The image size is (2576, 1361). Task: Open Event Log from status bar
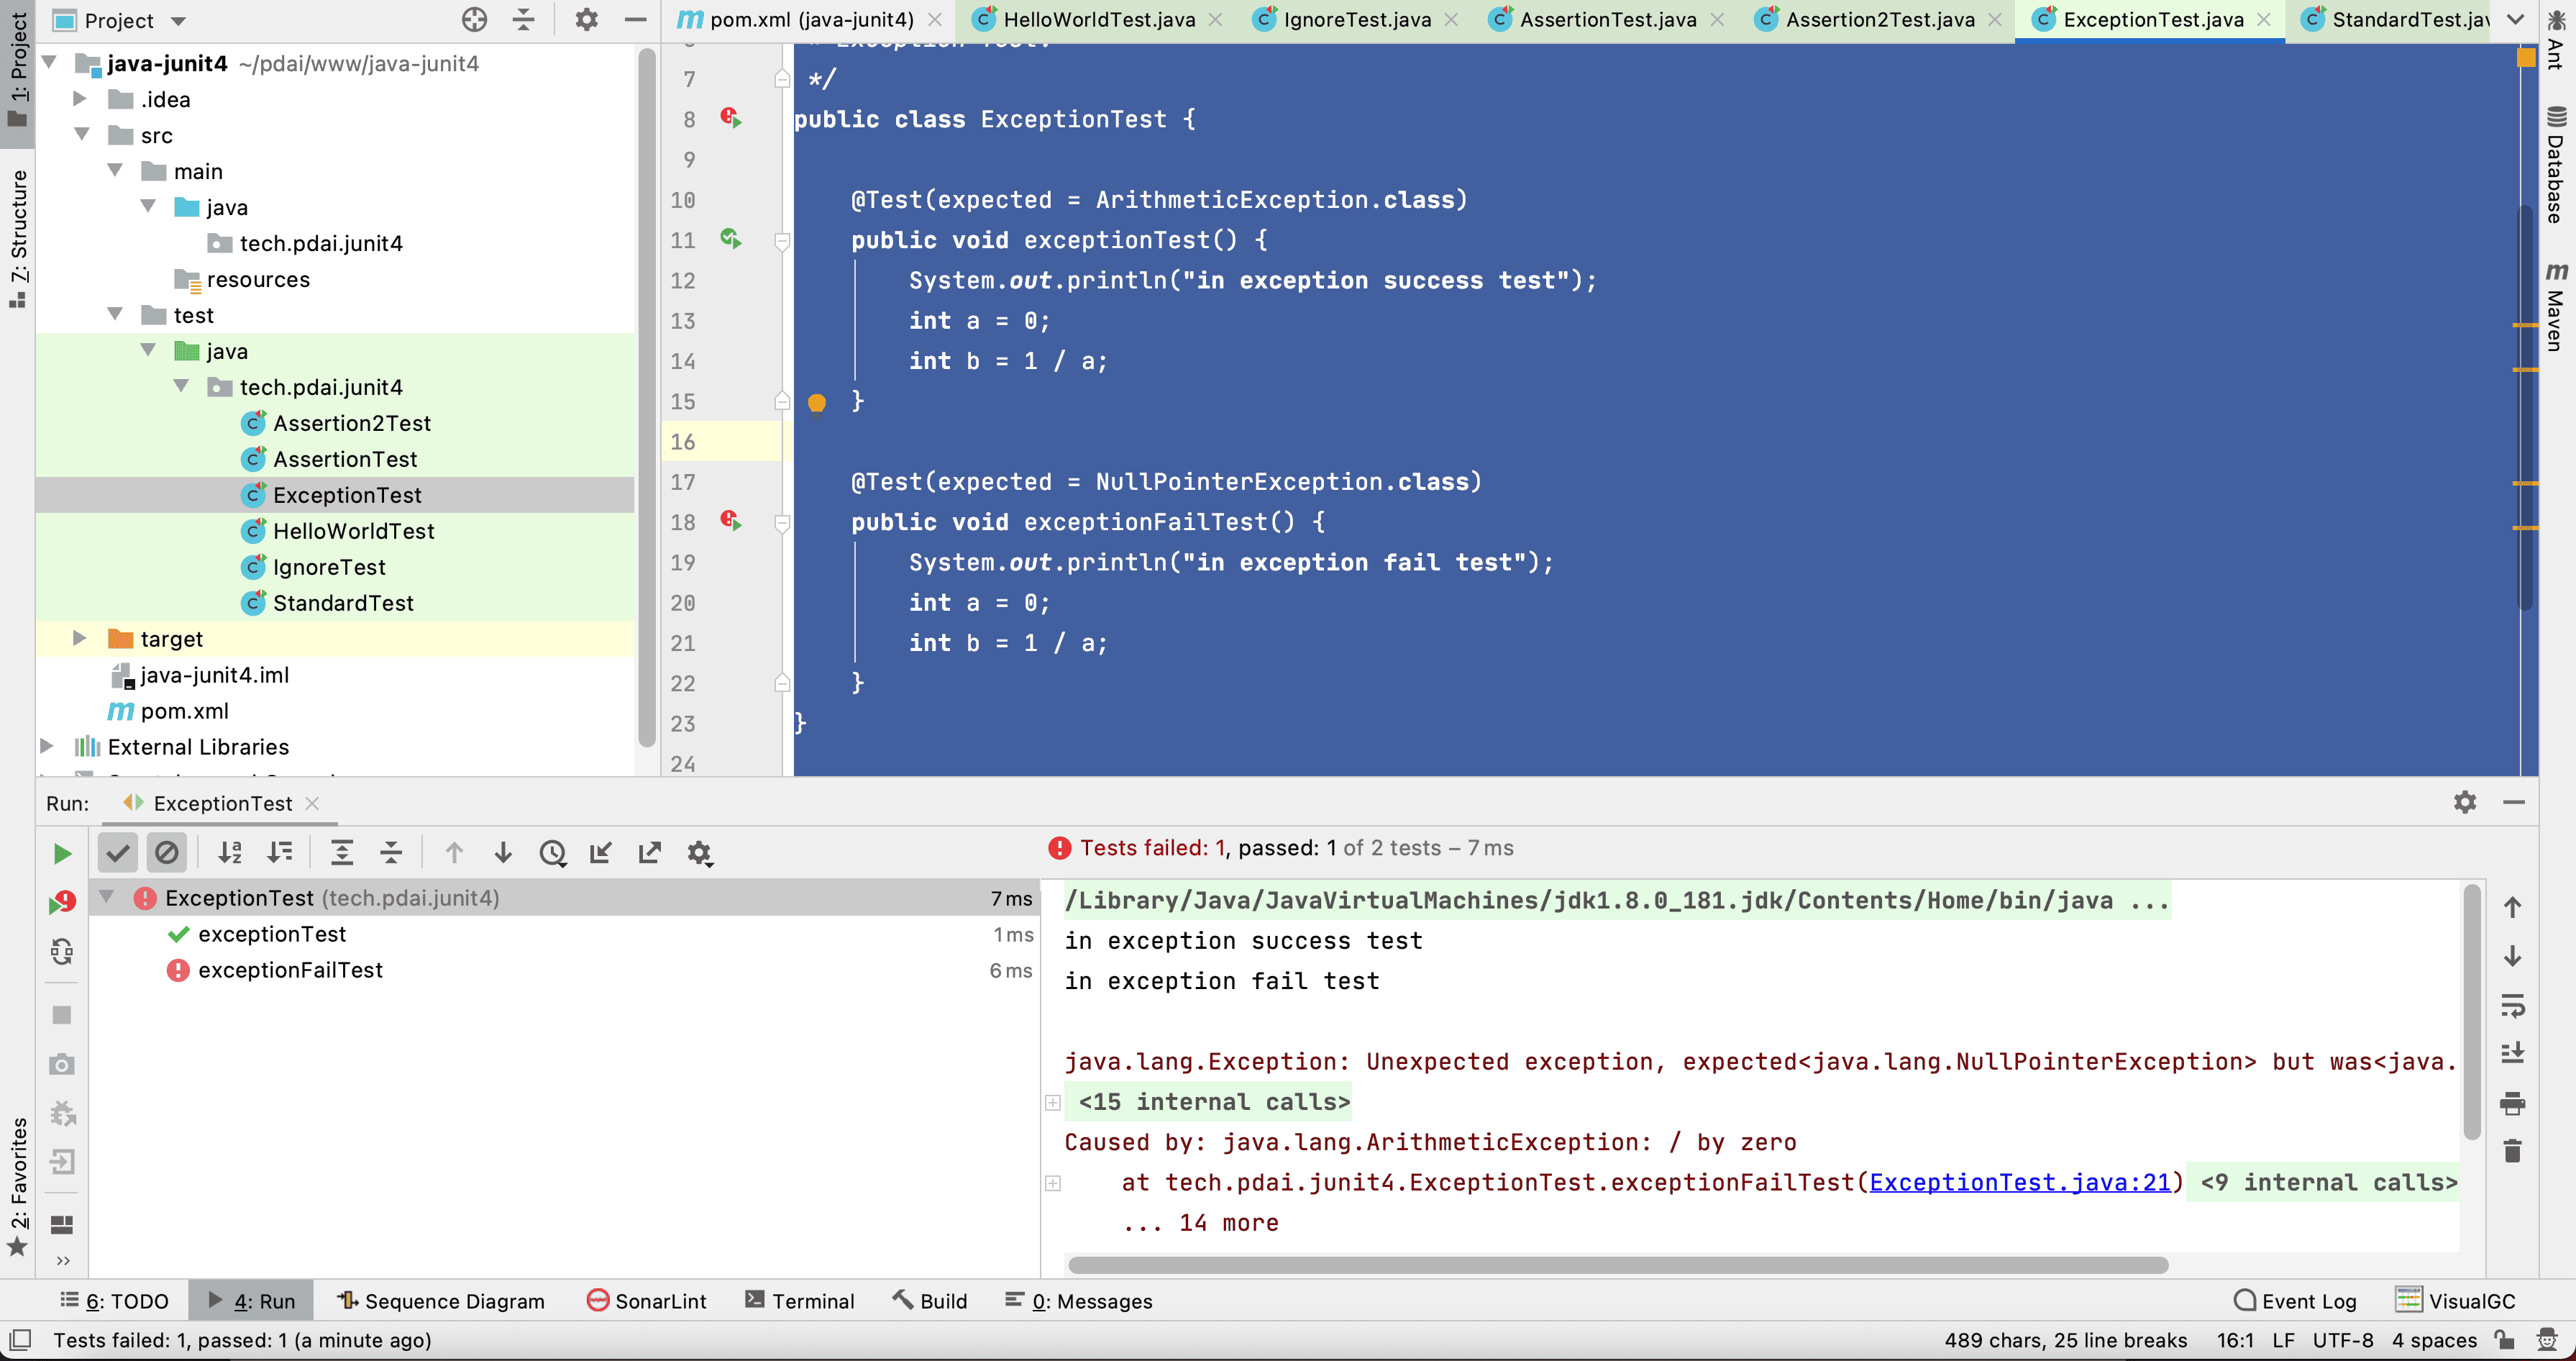pyautogui.click(x=2295, y=1301)
